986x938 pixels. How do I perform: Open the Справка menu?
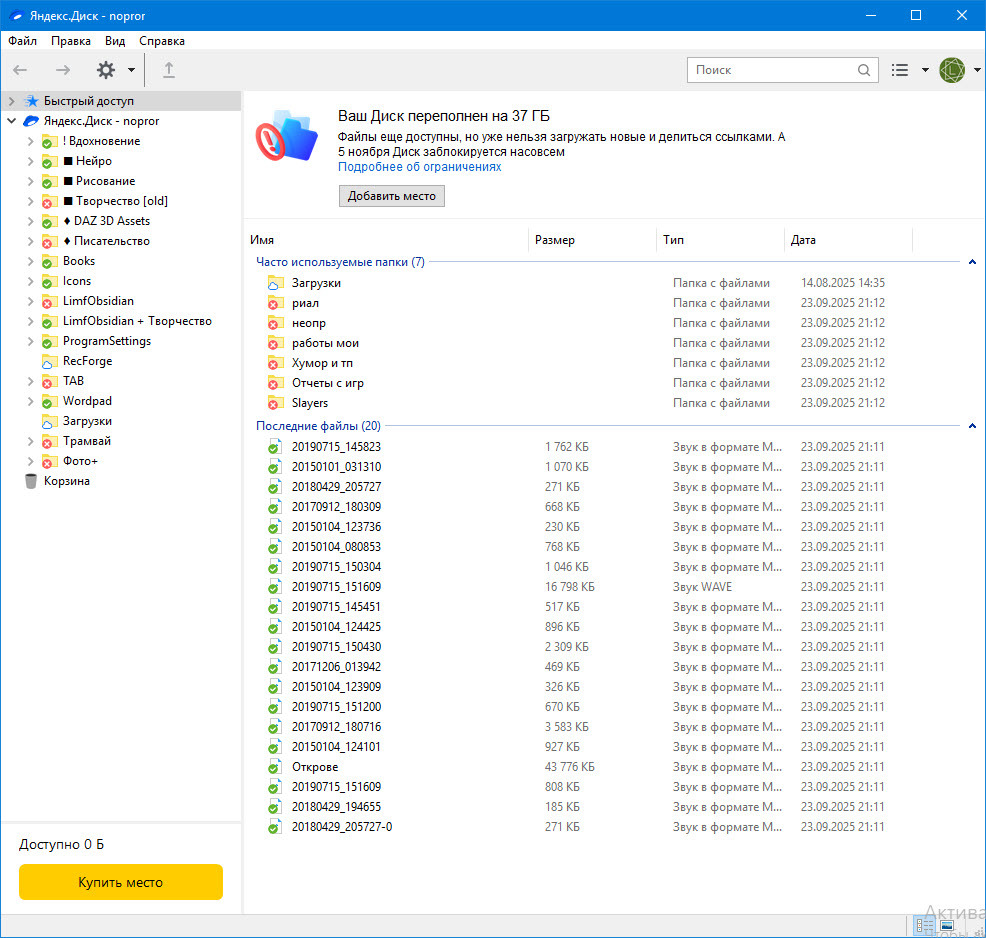pos(161,41)
